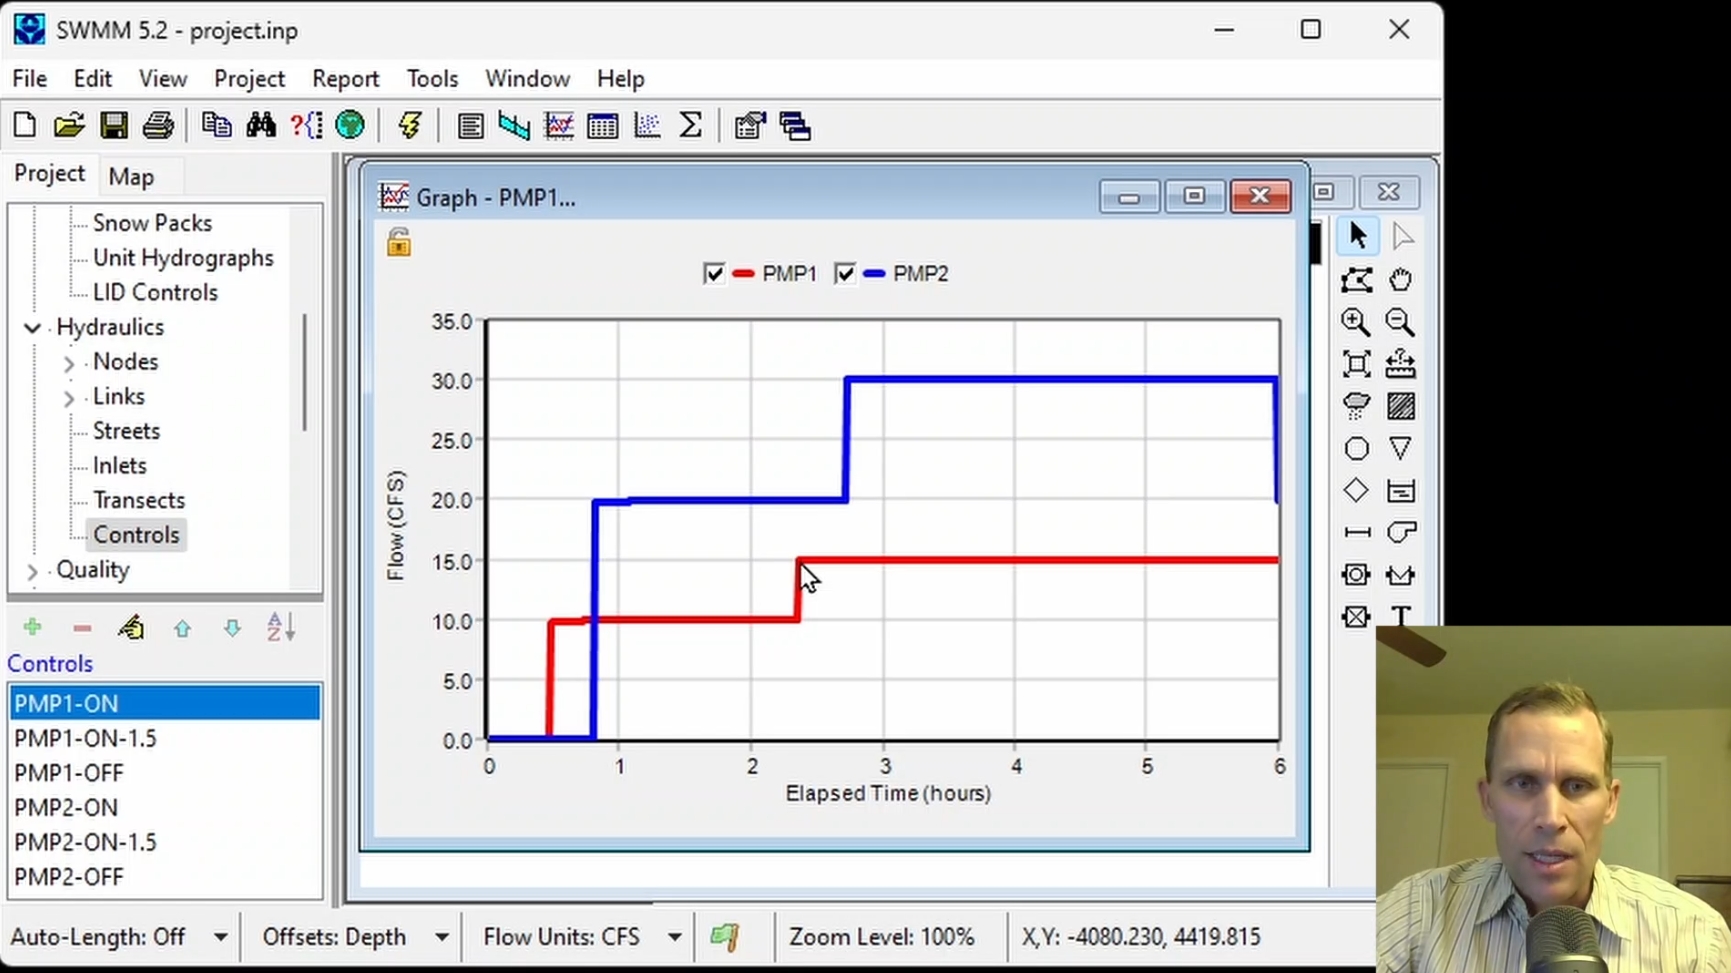The height and width of the screenshot is (973, 1731).
Task: Select the Zoom Out map tool
Action: [1400, 322]
